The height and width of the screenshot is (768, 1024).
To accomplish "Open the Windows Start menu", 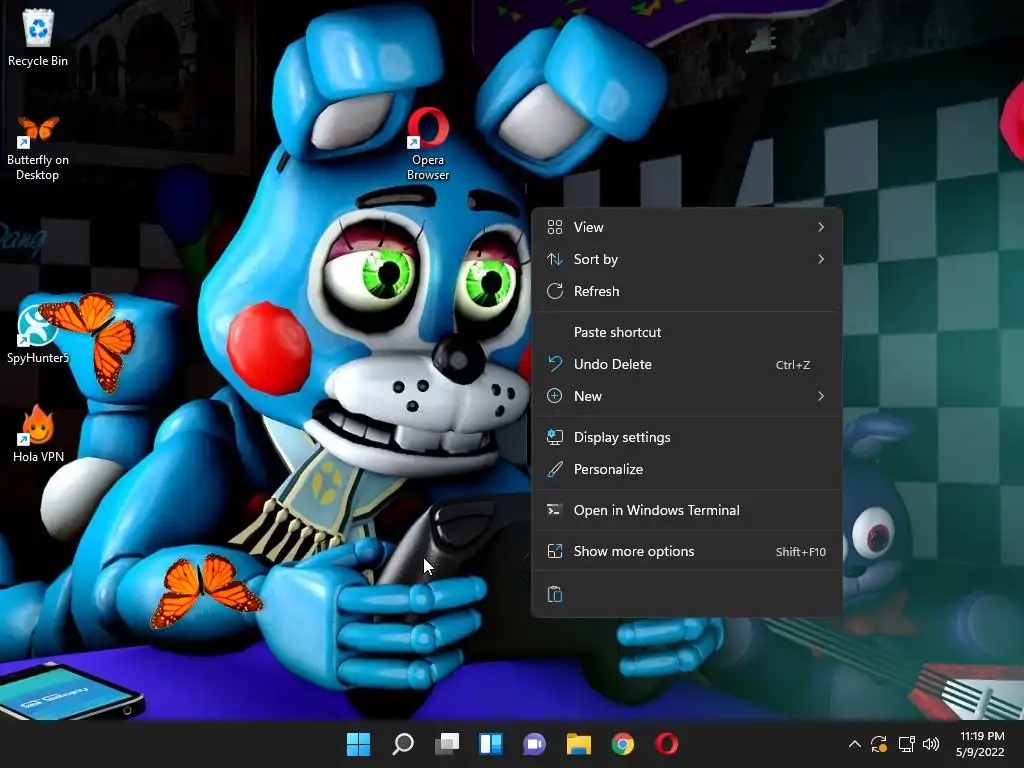I will point(358,744).
